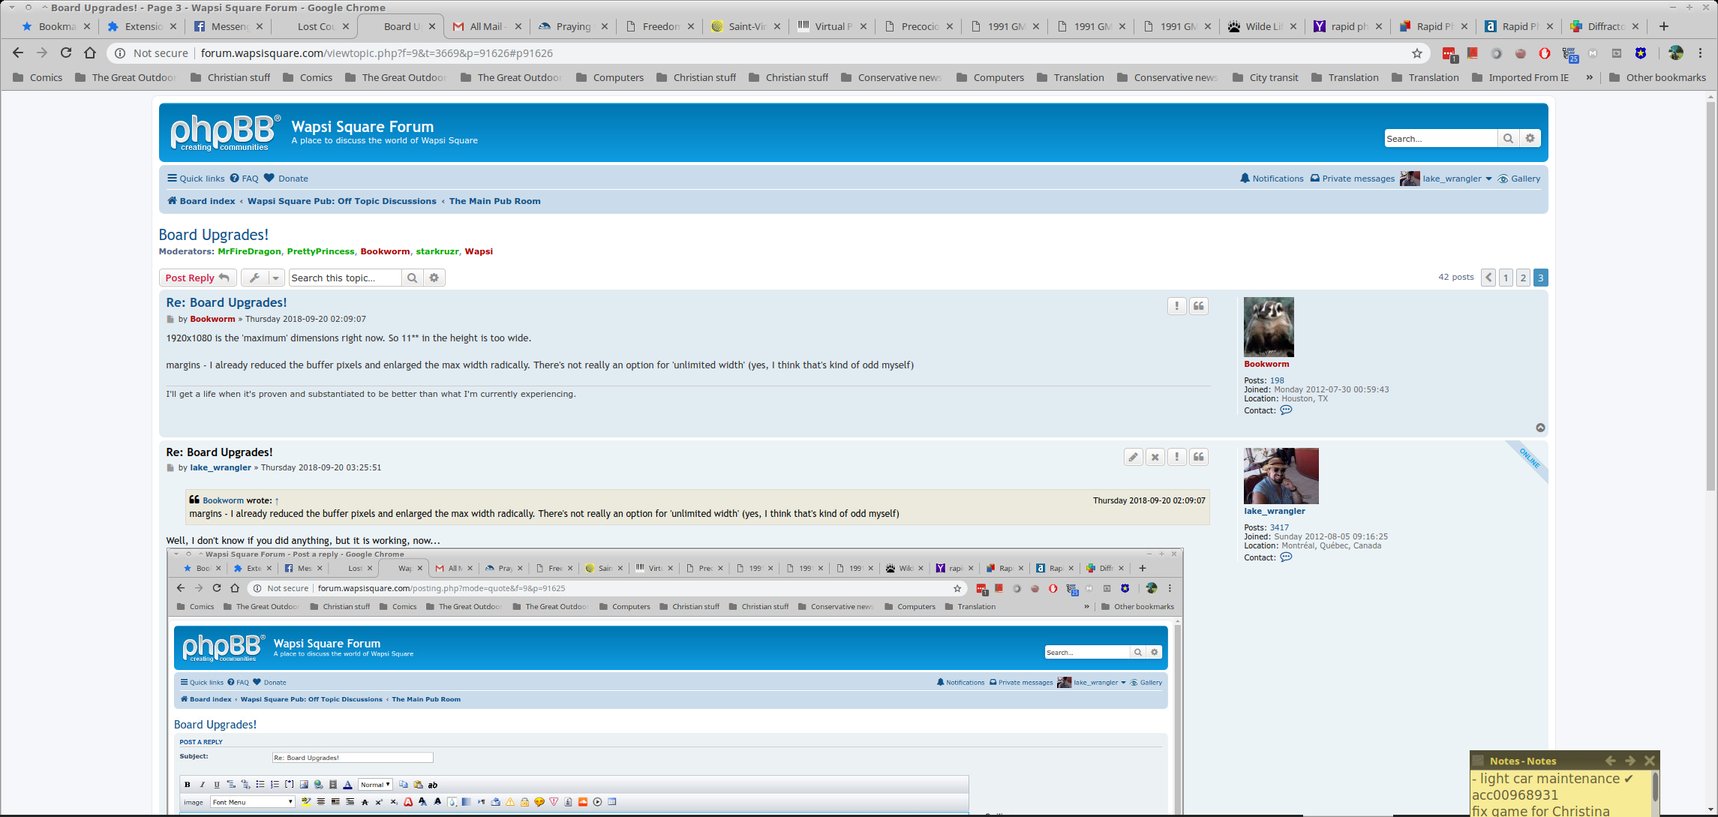
Task: Delete lake_wrangler's post with the X icon
Action: 1154,457
